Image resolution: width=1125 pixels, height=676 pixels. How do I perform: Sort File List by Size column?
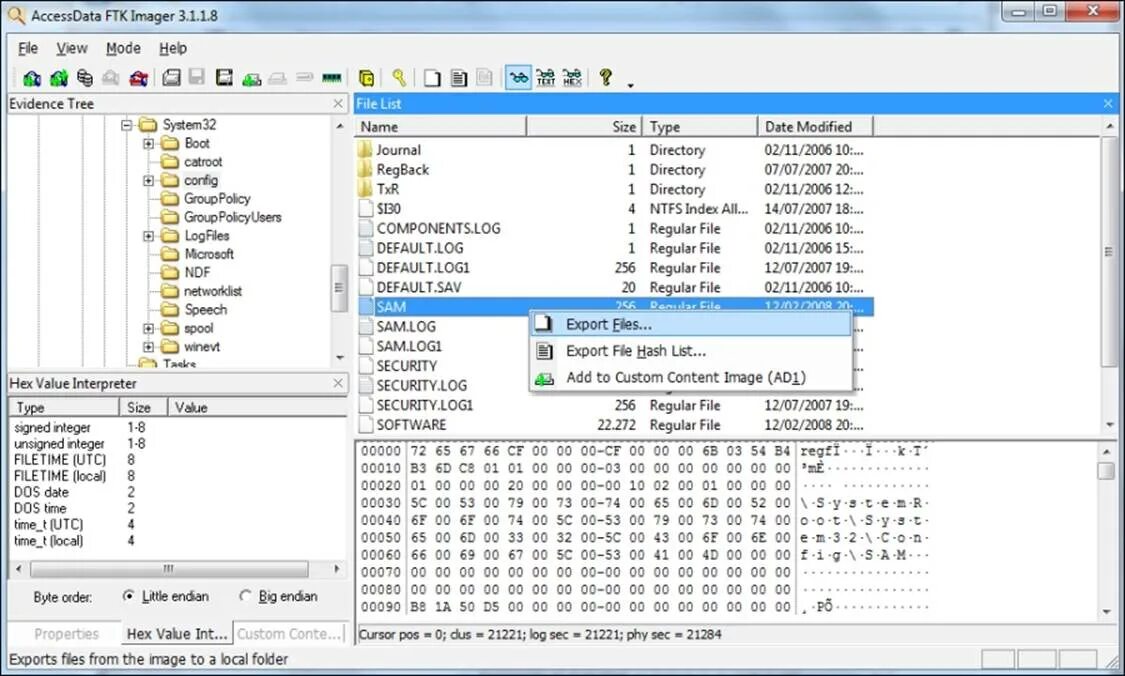tap(584, 126)
